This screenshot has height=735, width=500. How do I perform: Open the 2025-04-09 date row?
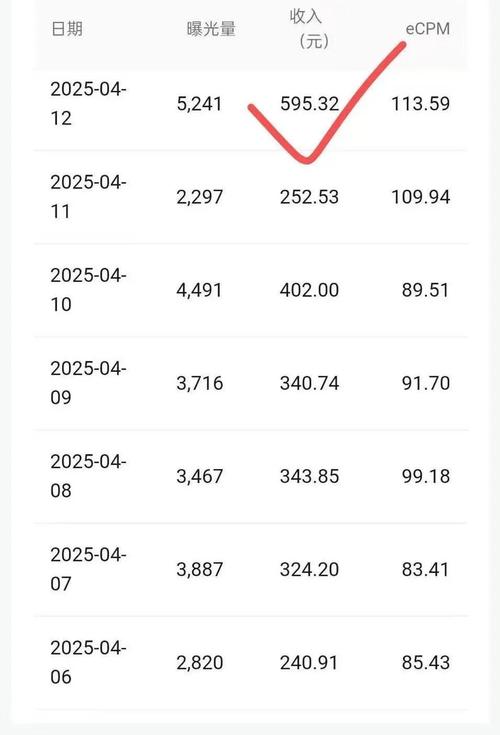[251, 383]
